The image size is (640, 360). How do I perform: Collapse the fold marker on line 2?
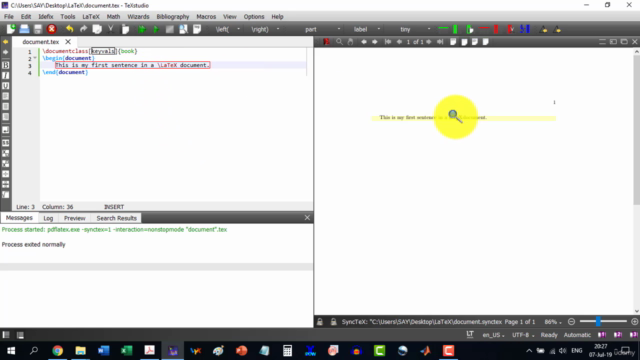pyautogui.click(x=35, y=58)
